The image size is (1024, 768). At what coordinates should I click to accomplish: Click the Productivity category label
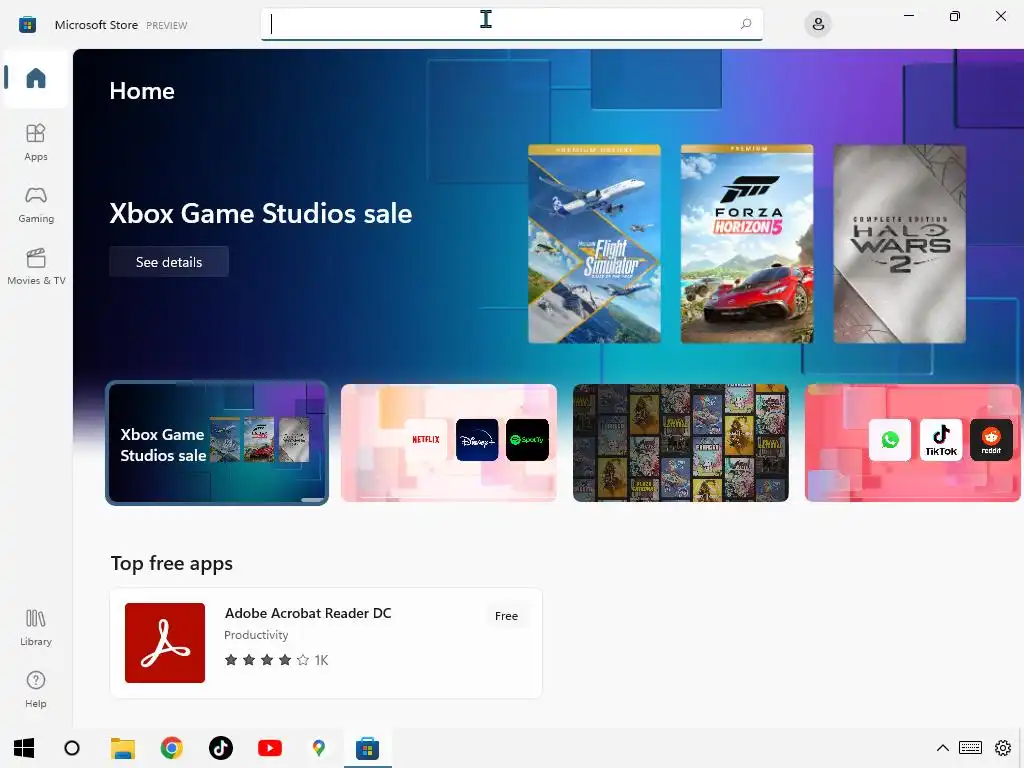tap(256, 635)
